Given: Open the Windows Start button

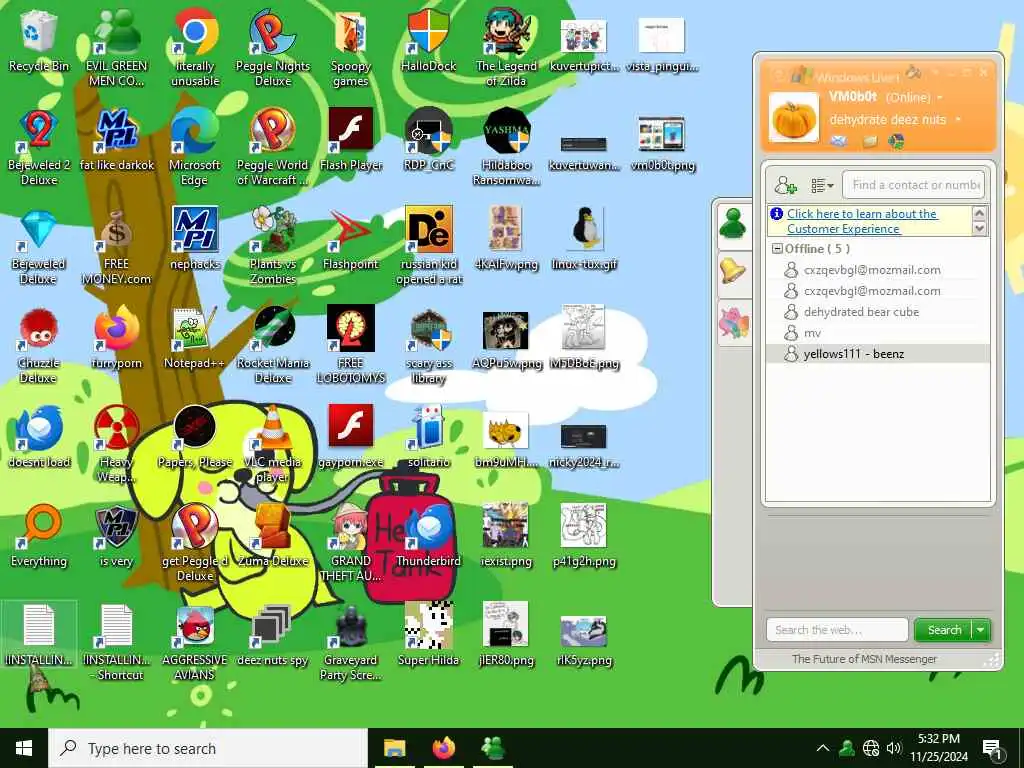Looking at the screenshot, I should pyautogui.click(x=24, y=748).
